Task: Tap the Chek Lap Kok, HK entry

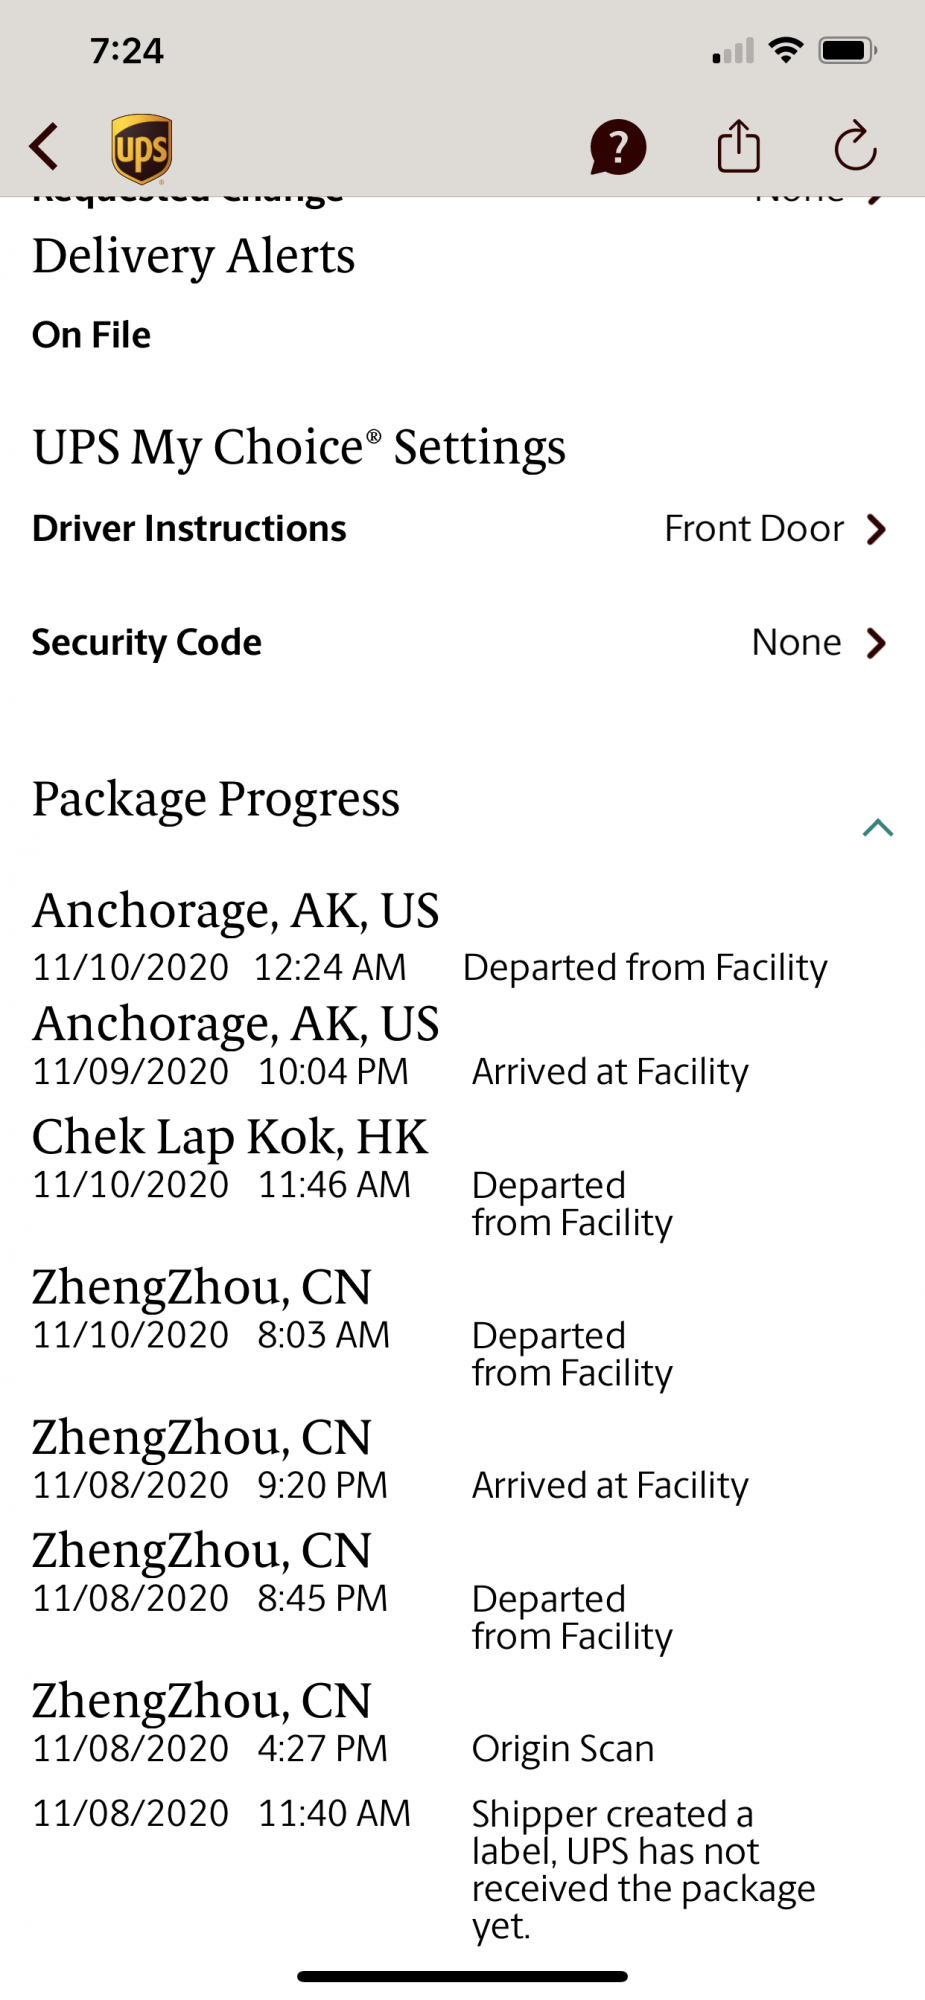Action: [x=230, y=1137]
